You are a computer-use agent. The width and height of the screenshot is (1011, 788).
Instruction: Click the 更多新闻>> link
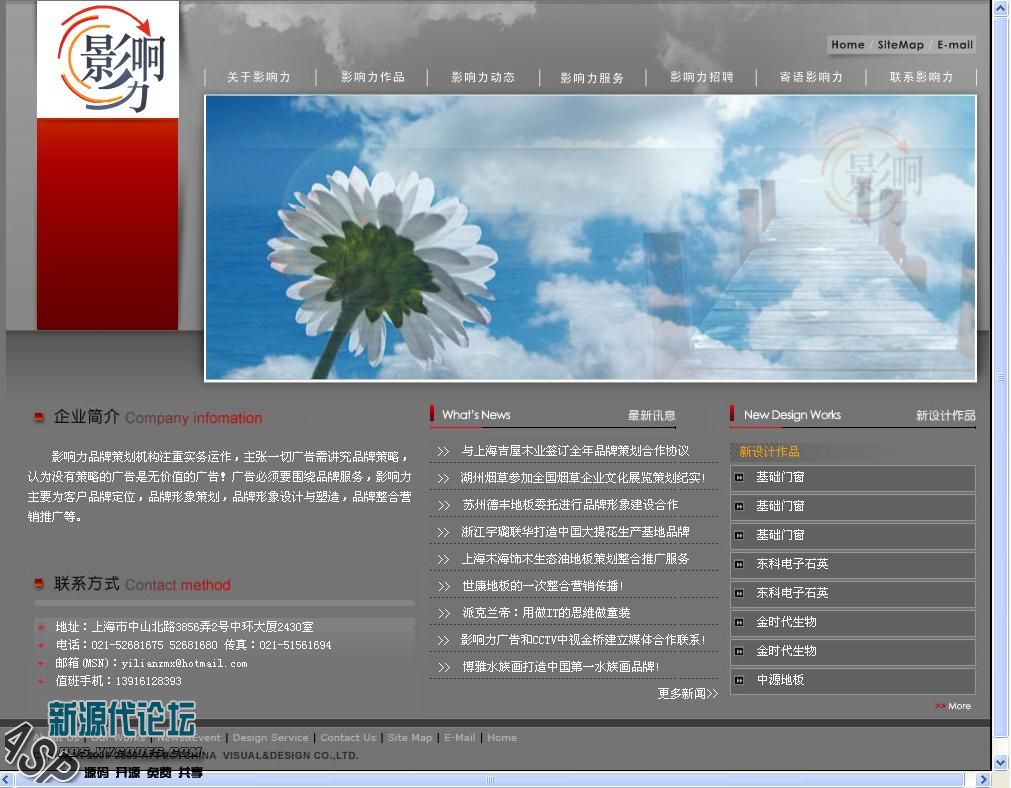(x=687, y=694)
